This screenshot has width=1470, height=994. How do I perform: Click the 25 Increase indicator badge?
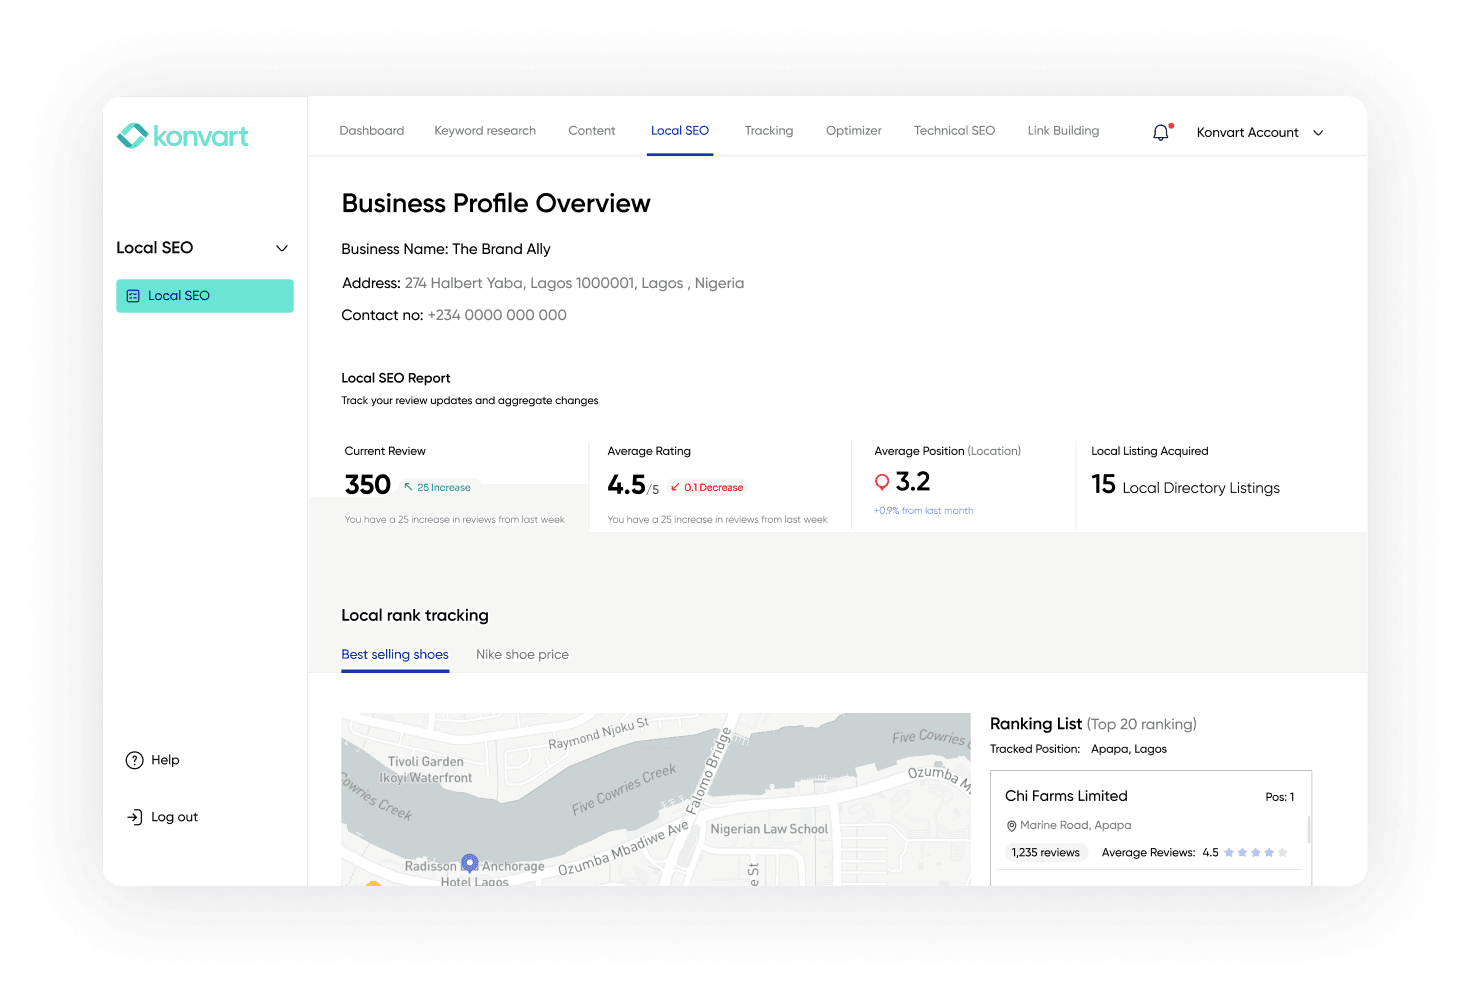(x=438, y=487)
